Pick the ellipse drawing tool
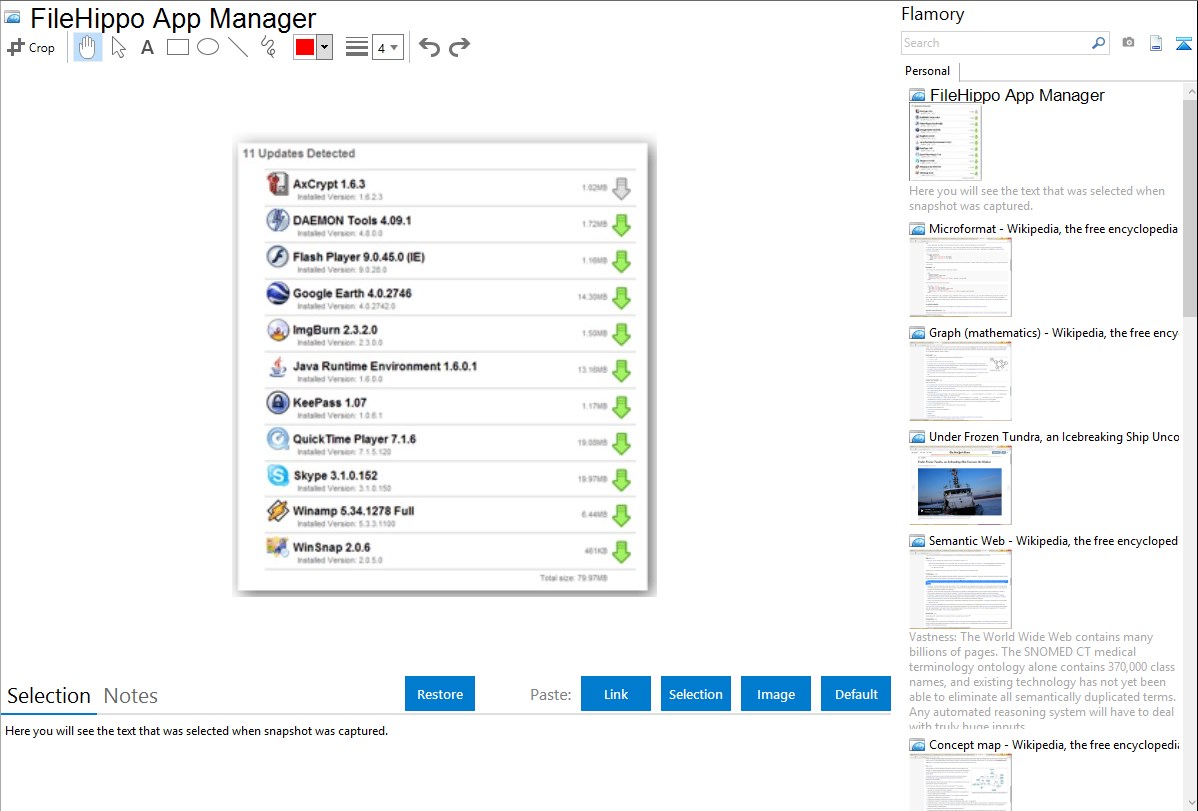Image resolution: width=1198 pixels, height=811 pixels. [x=208, y=47]
